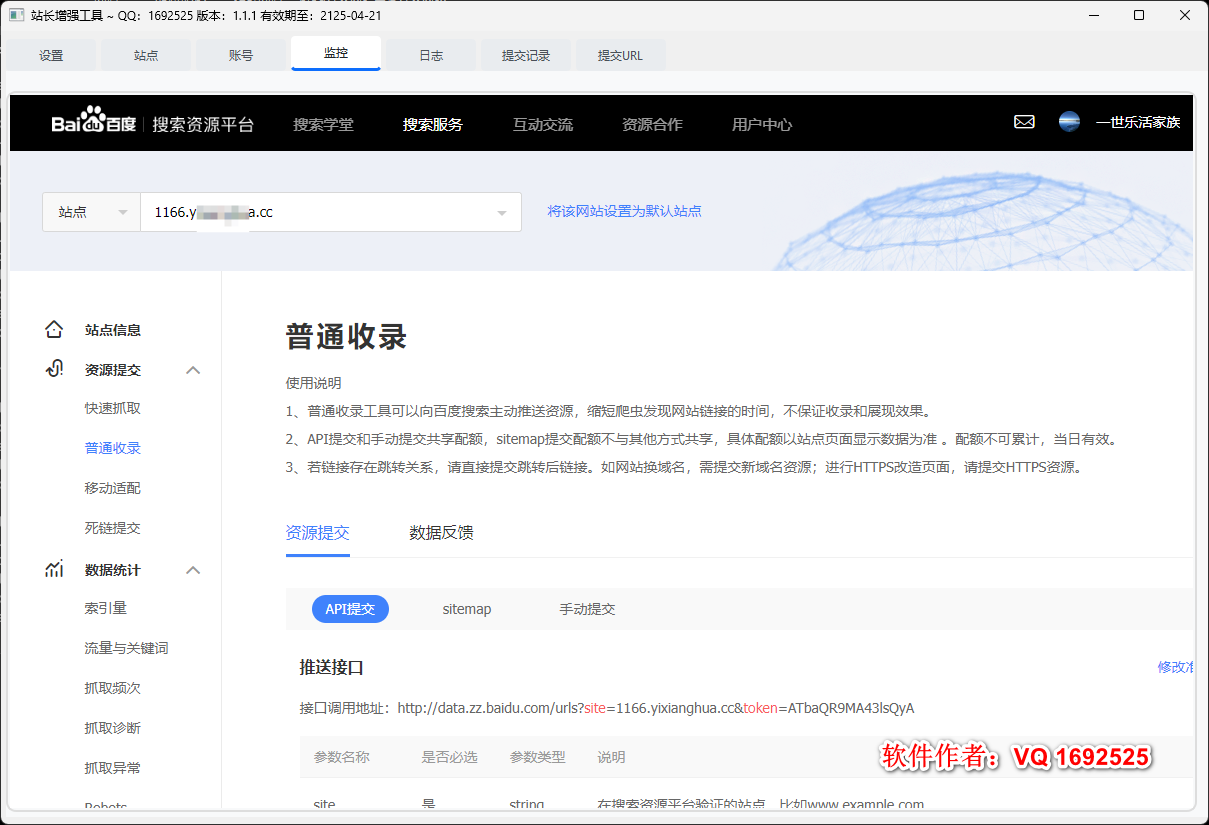This screenshot has height=825, width=1209.
Task: Switch to 手动提交 option
Action: point(587,609)
